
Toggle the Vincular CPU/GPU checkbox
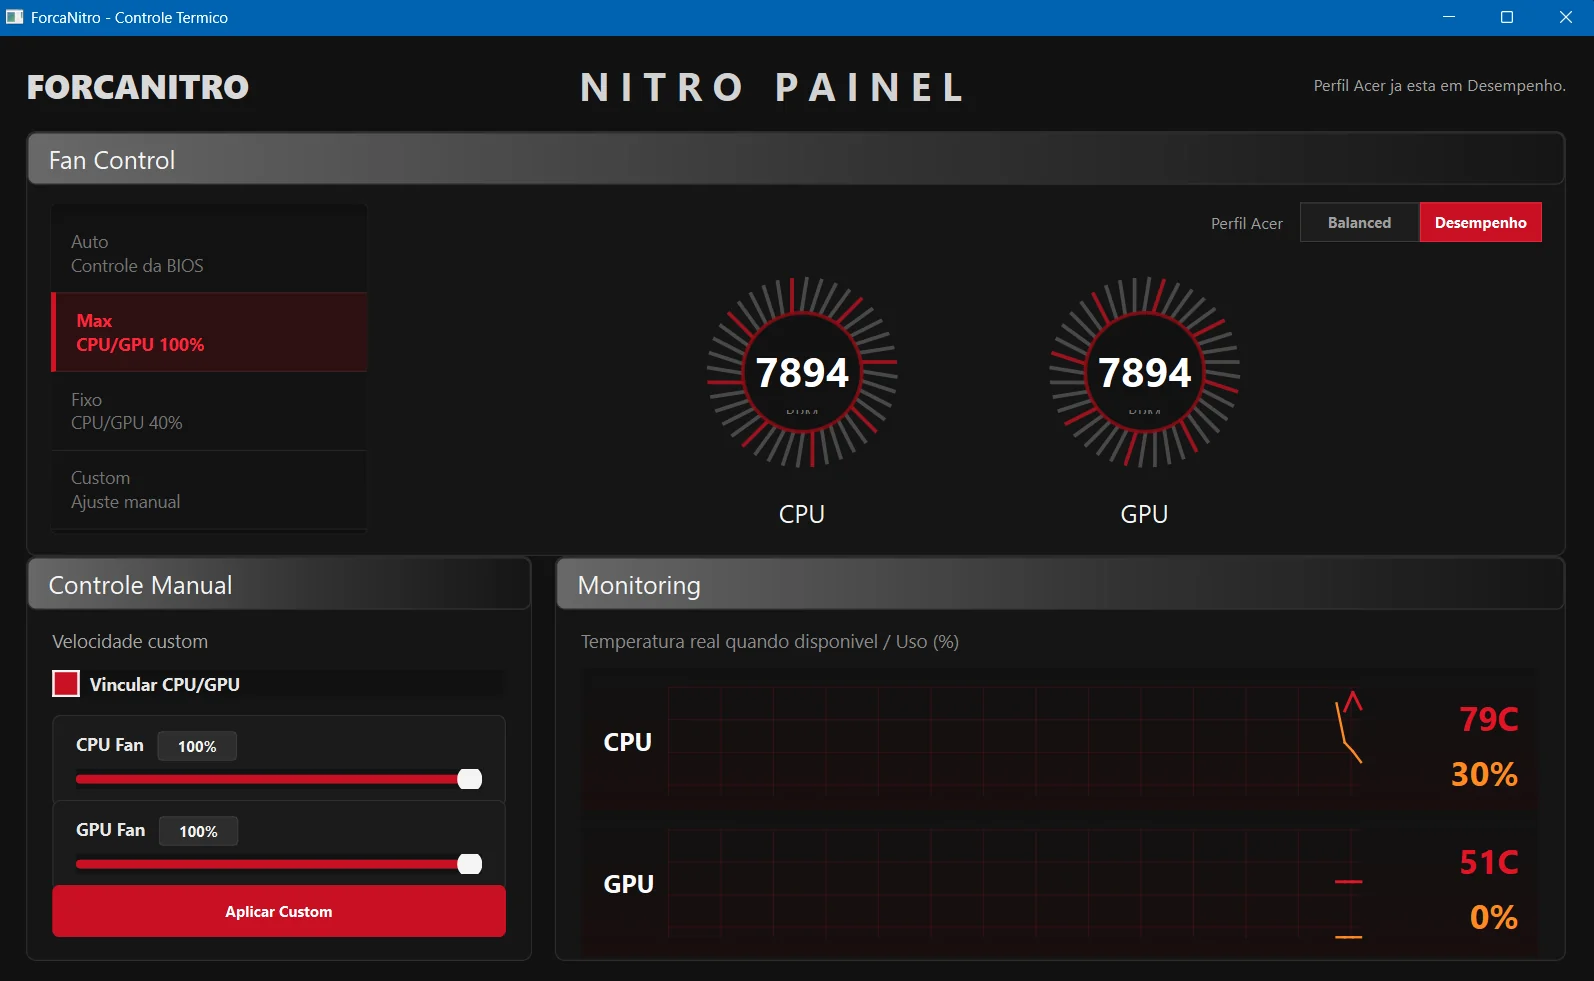coord(66,684)
